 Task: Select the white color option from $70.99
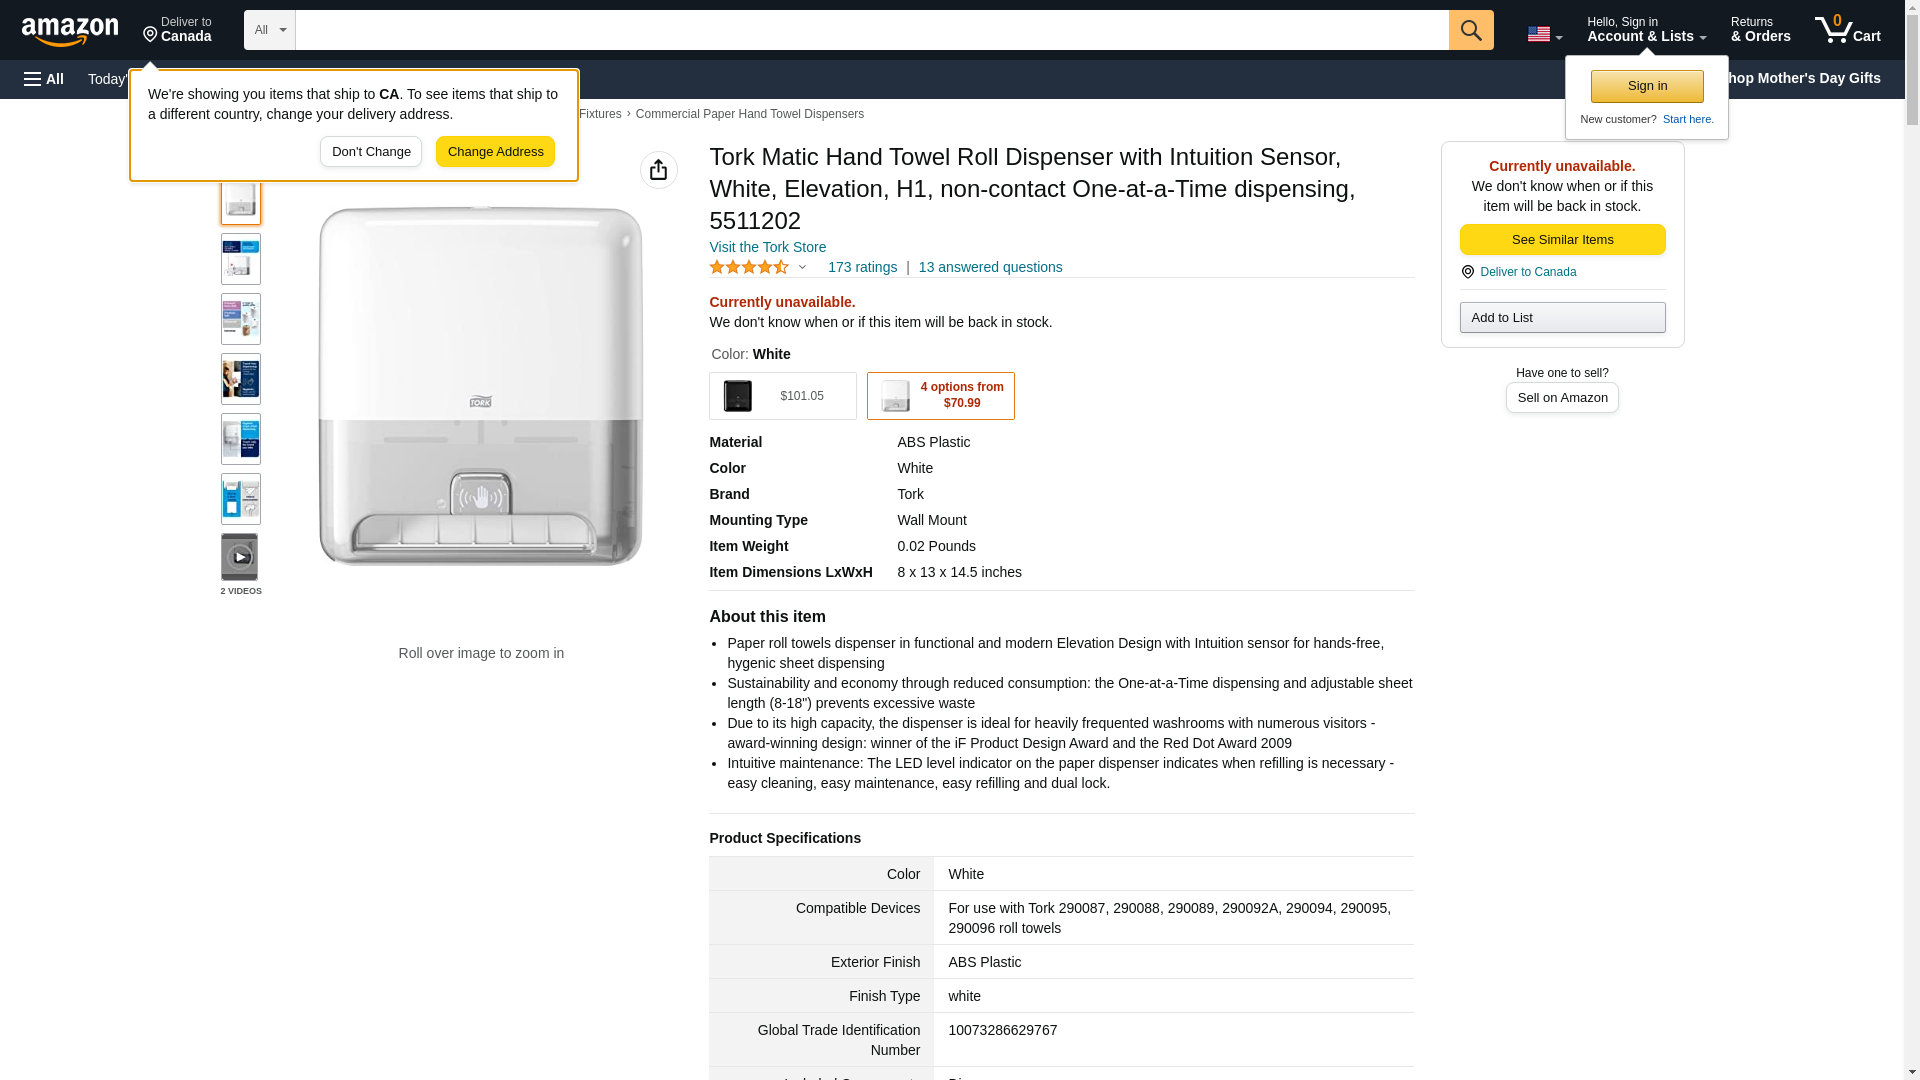point(940,396)
